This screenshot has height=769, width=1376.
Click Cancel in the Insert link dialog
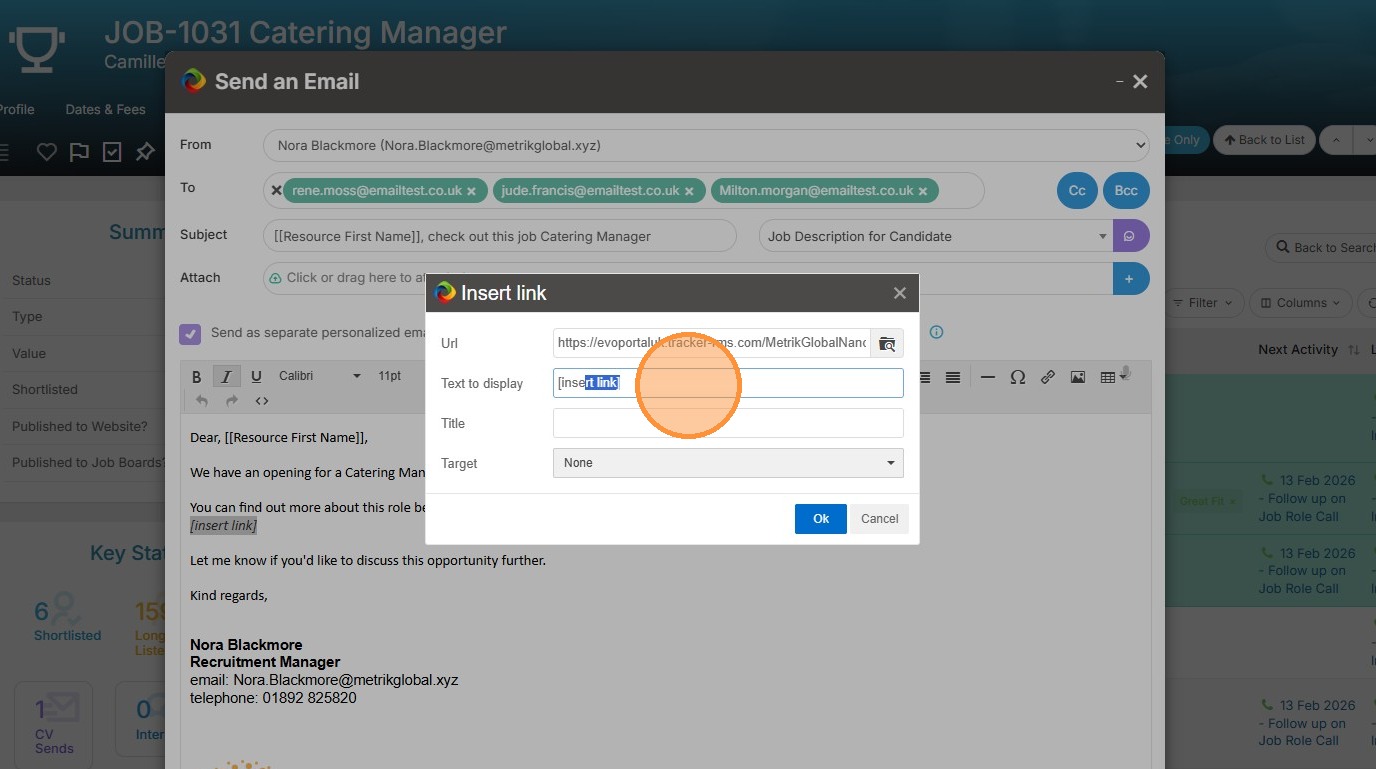pos(879,518)
